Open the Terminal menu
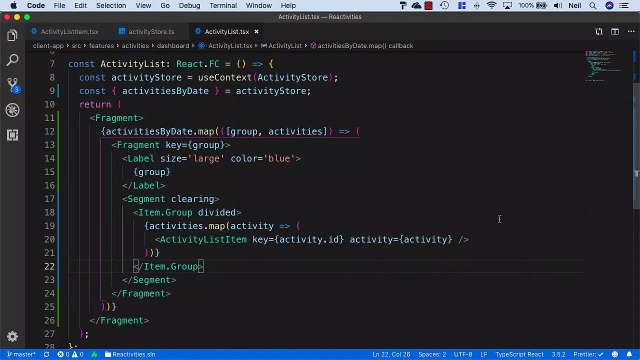Viewport: 640px width, 360px height. point(223,5)
